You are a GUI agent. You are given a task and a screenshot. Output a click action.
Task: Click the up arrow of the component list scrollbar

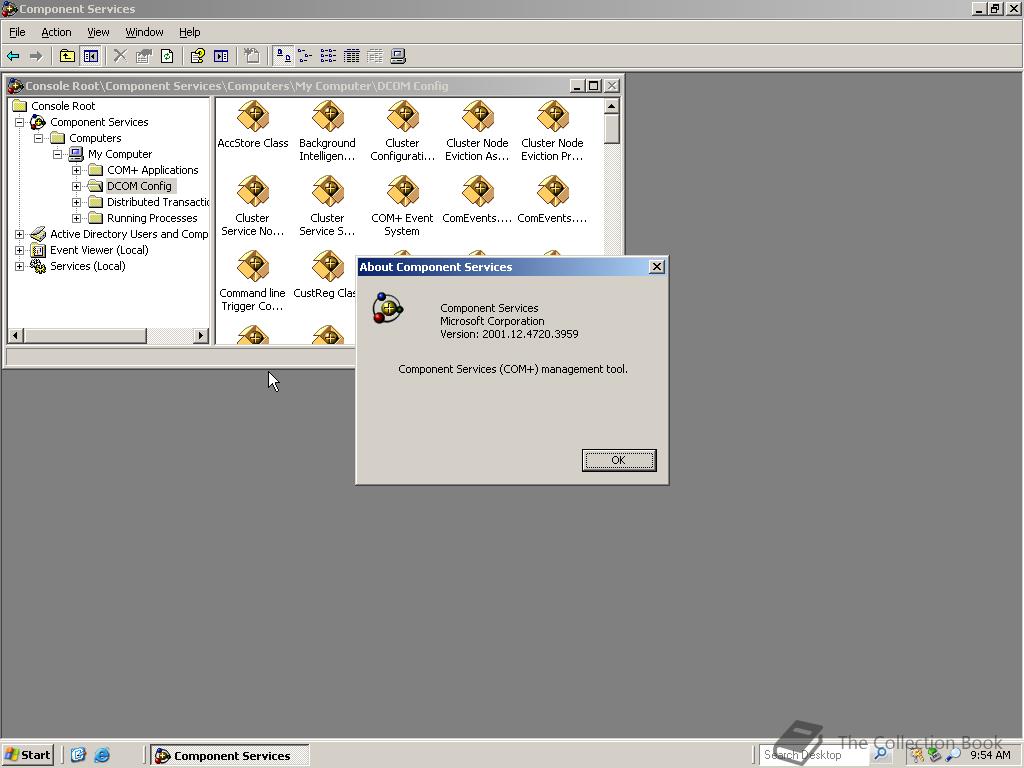pos(611,106)
